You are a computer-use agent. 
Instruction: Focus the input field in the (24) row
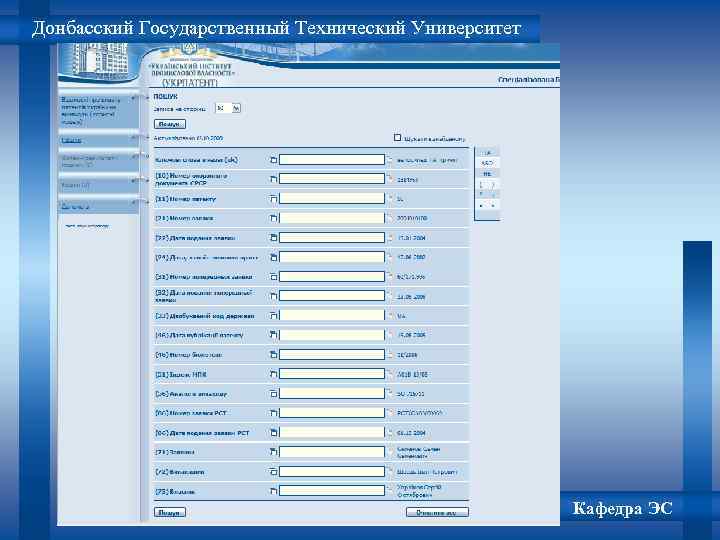coord(332,257)
